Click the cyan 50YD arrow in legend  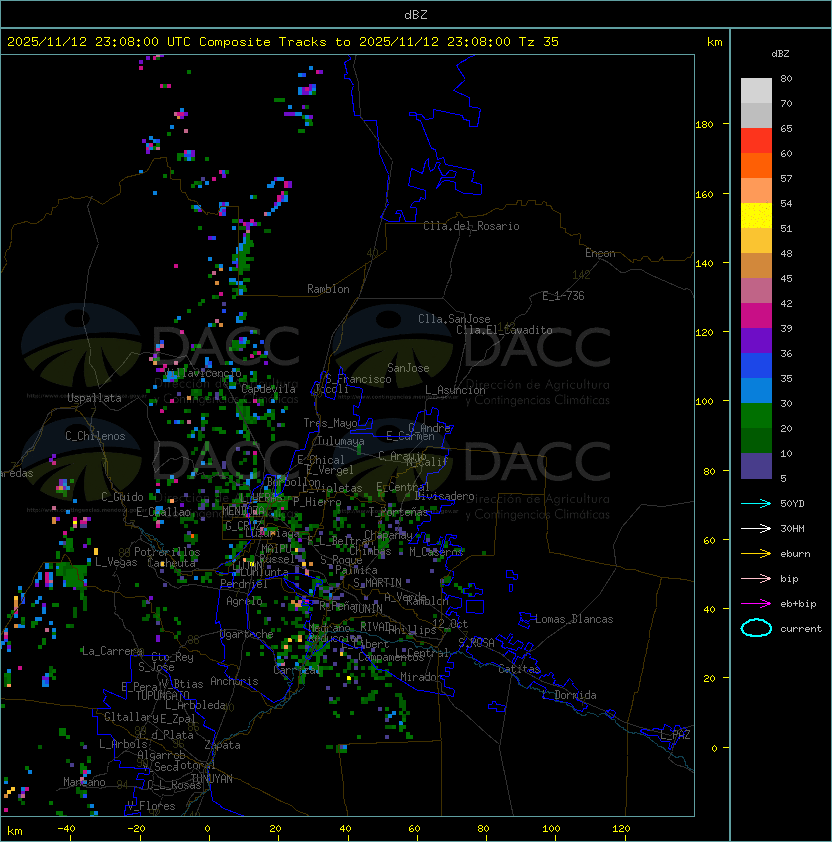(x=756, y=503)
